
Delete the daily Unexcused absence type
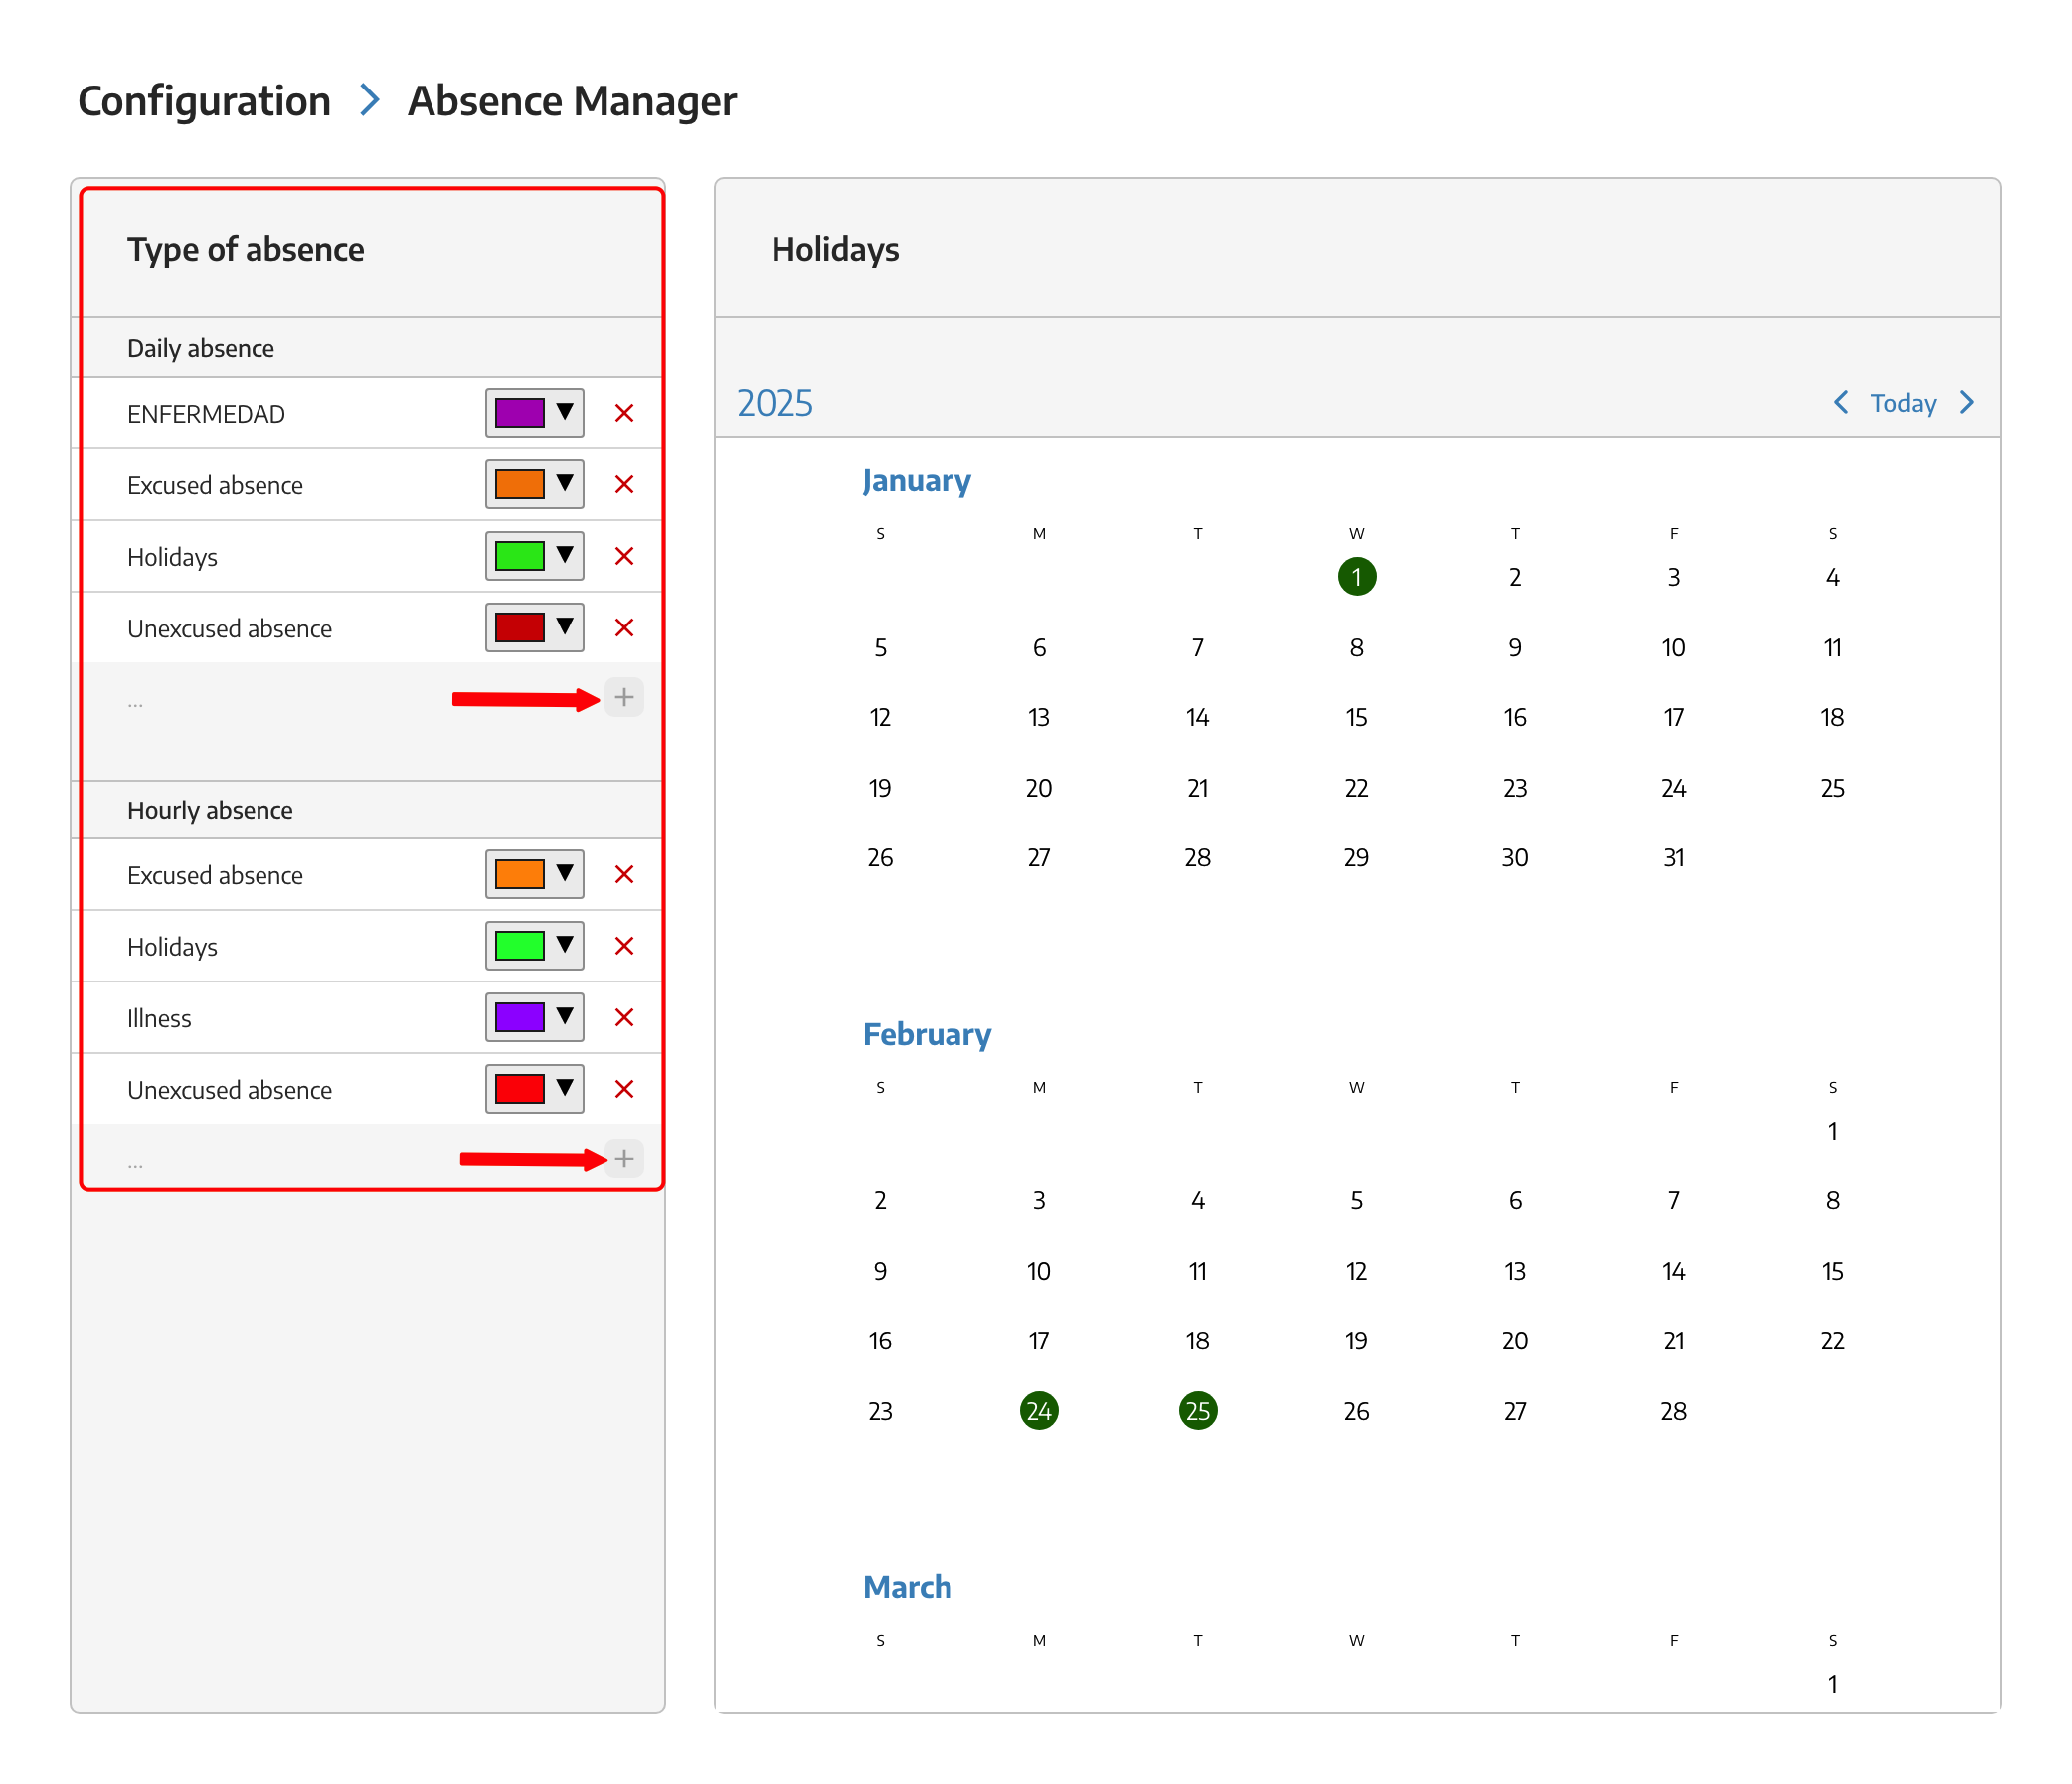[624, 628]
